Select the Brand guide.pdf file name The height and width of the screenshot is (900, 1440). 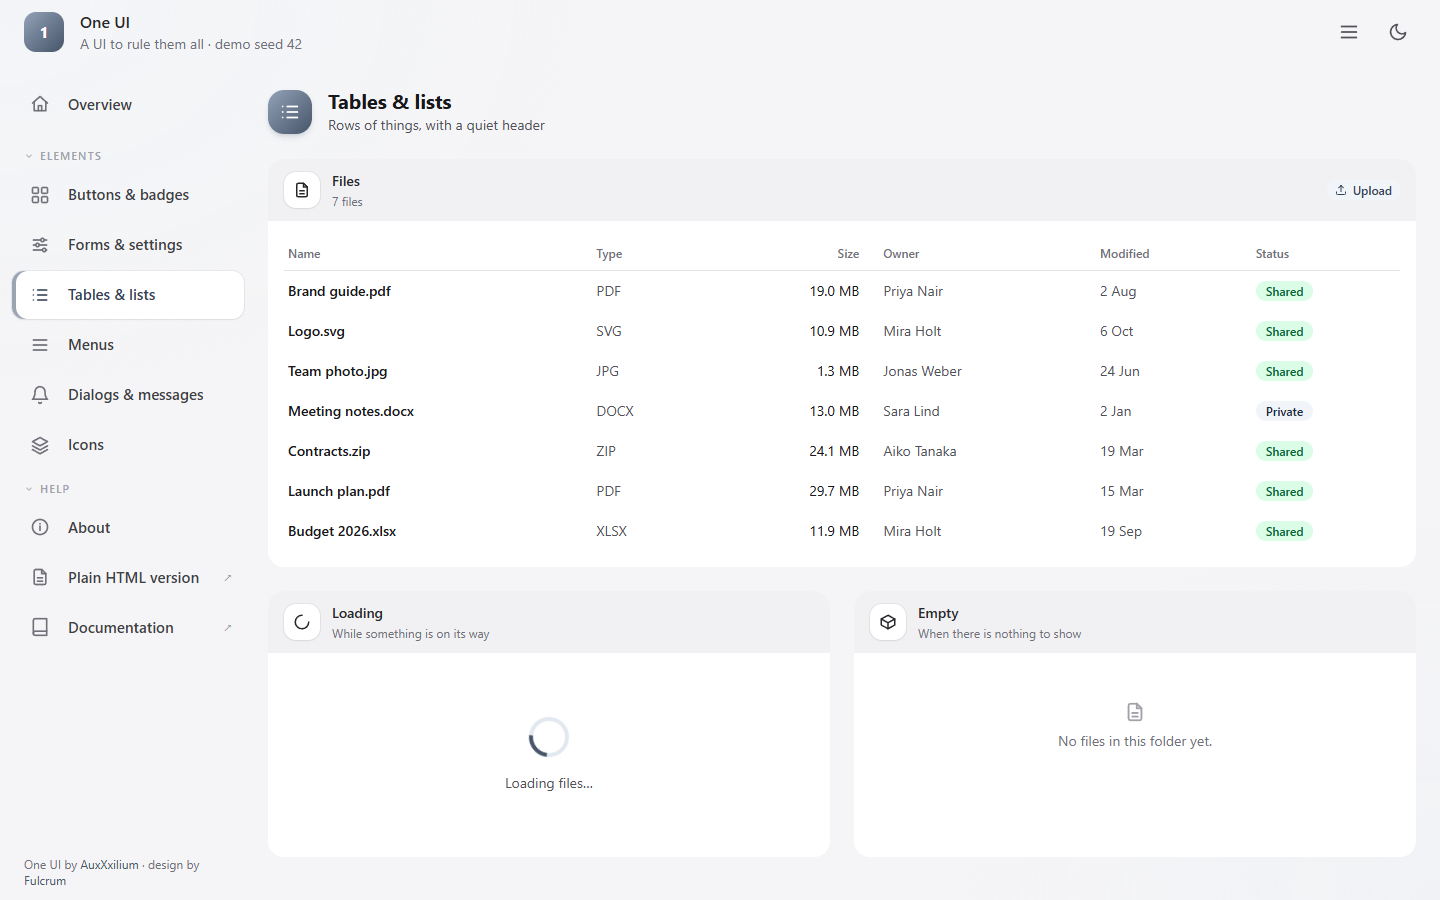coord(339,291)
